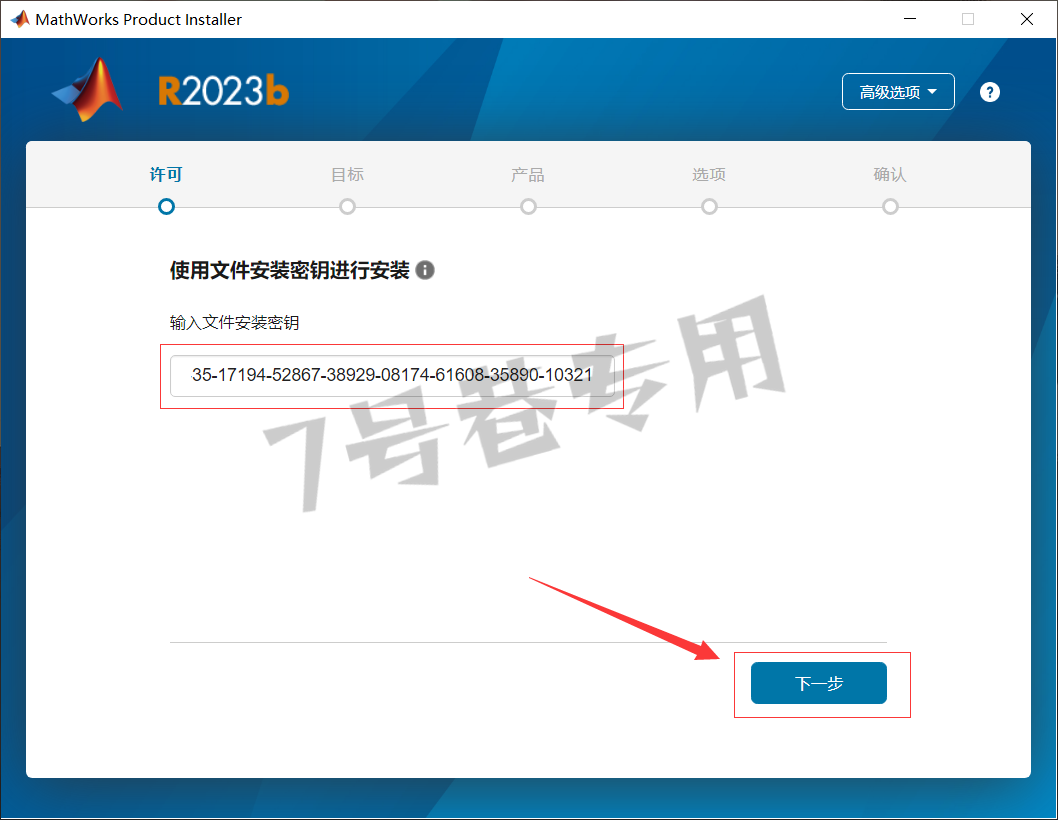Click the R2023b release label
This screenshot has height=820, width=1058.
(223, 91)
